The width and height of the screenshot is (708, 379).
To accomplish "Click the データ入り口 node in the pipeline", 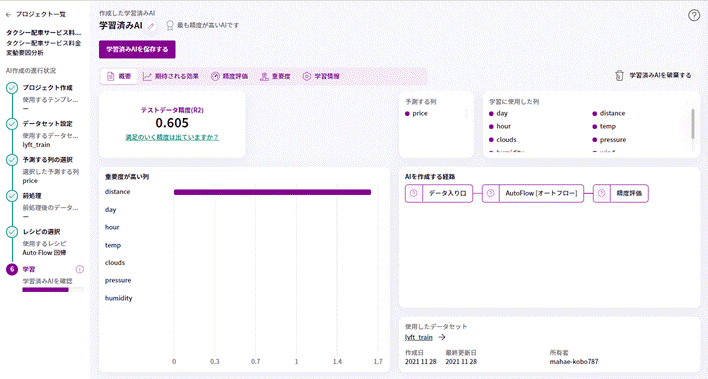I will tap(439, 193).
